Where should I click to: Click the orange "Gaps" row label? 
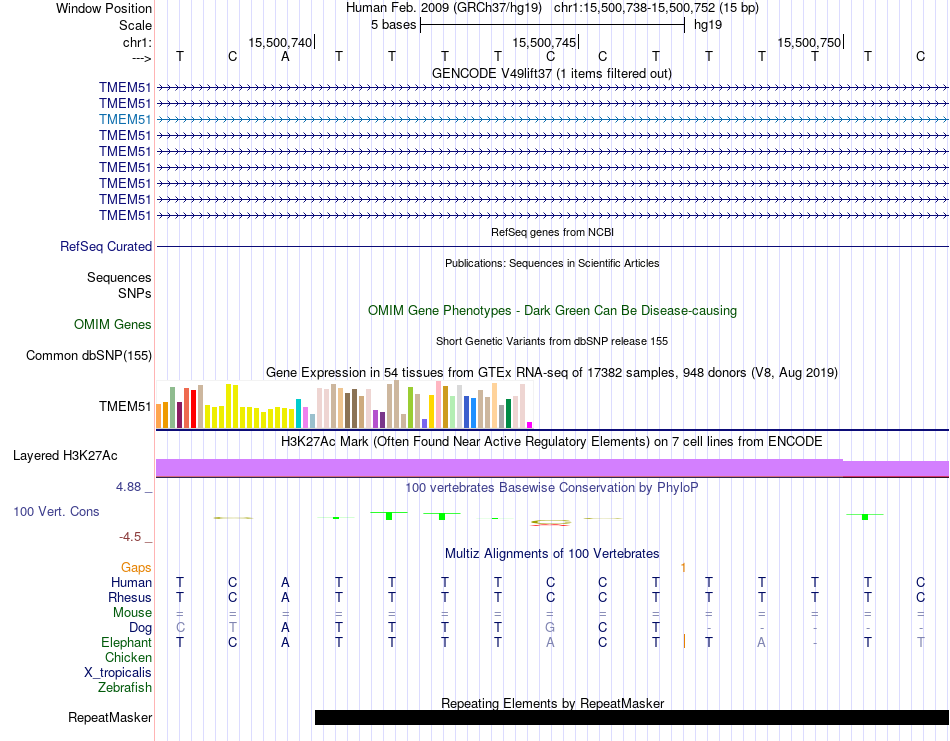pyautogui.click(x=136, y=567)
